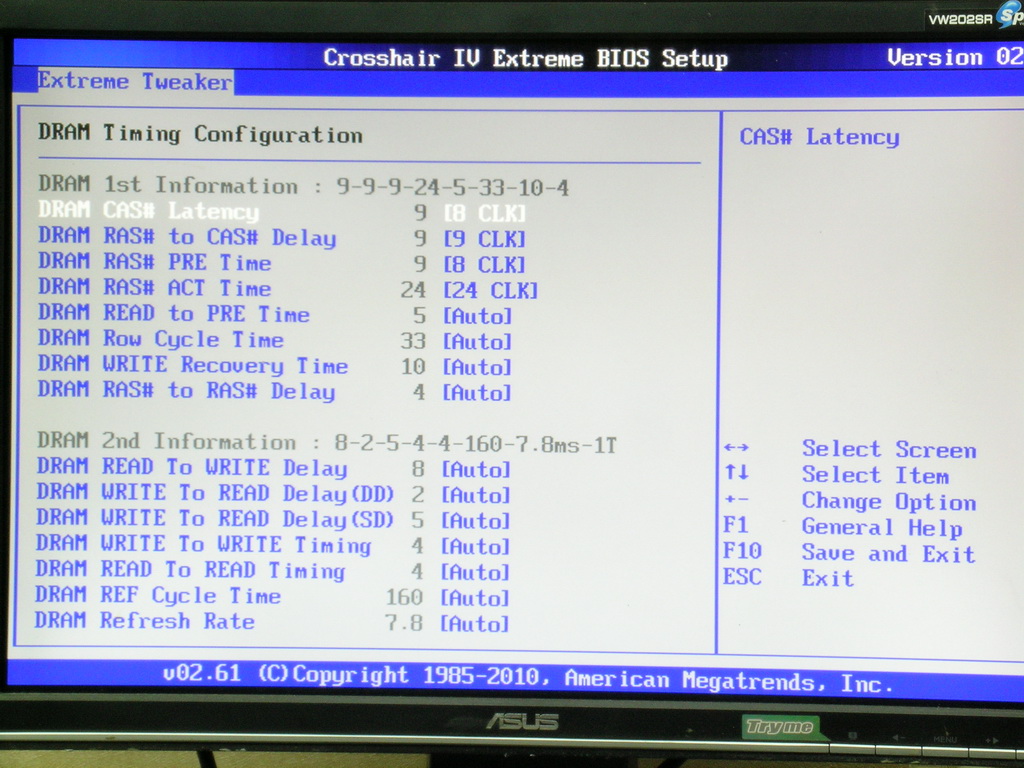
Task: Select the DRAM RAS# PRE Time label
Action: click(155, 262)
